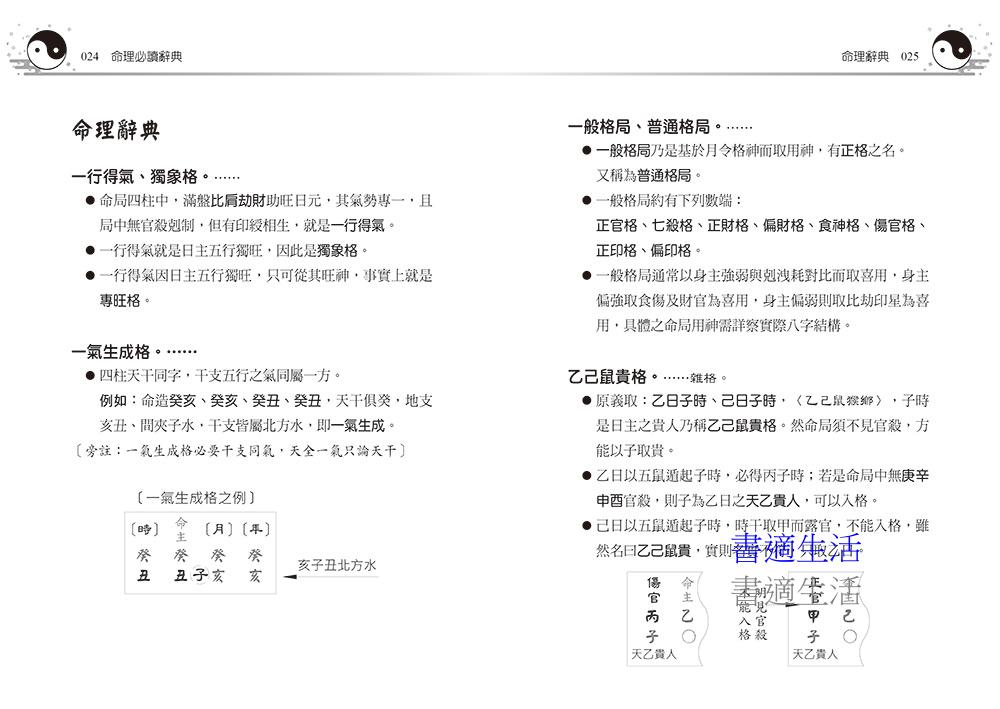Click the line starting 命局四柱中

pyautogui.click(x=266, y=201)
